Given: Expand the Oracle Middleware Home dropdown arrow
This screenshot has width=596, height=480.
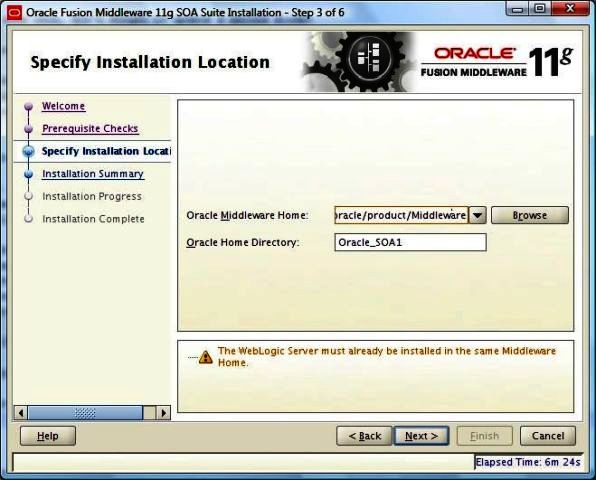Looking at the screenshot, I should [x=478, y=215].
